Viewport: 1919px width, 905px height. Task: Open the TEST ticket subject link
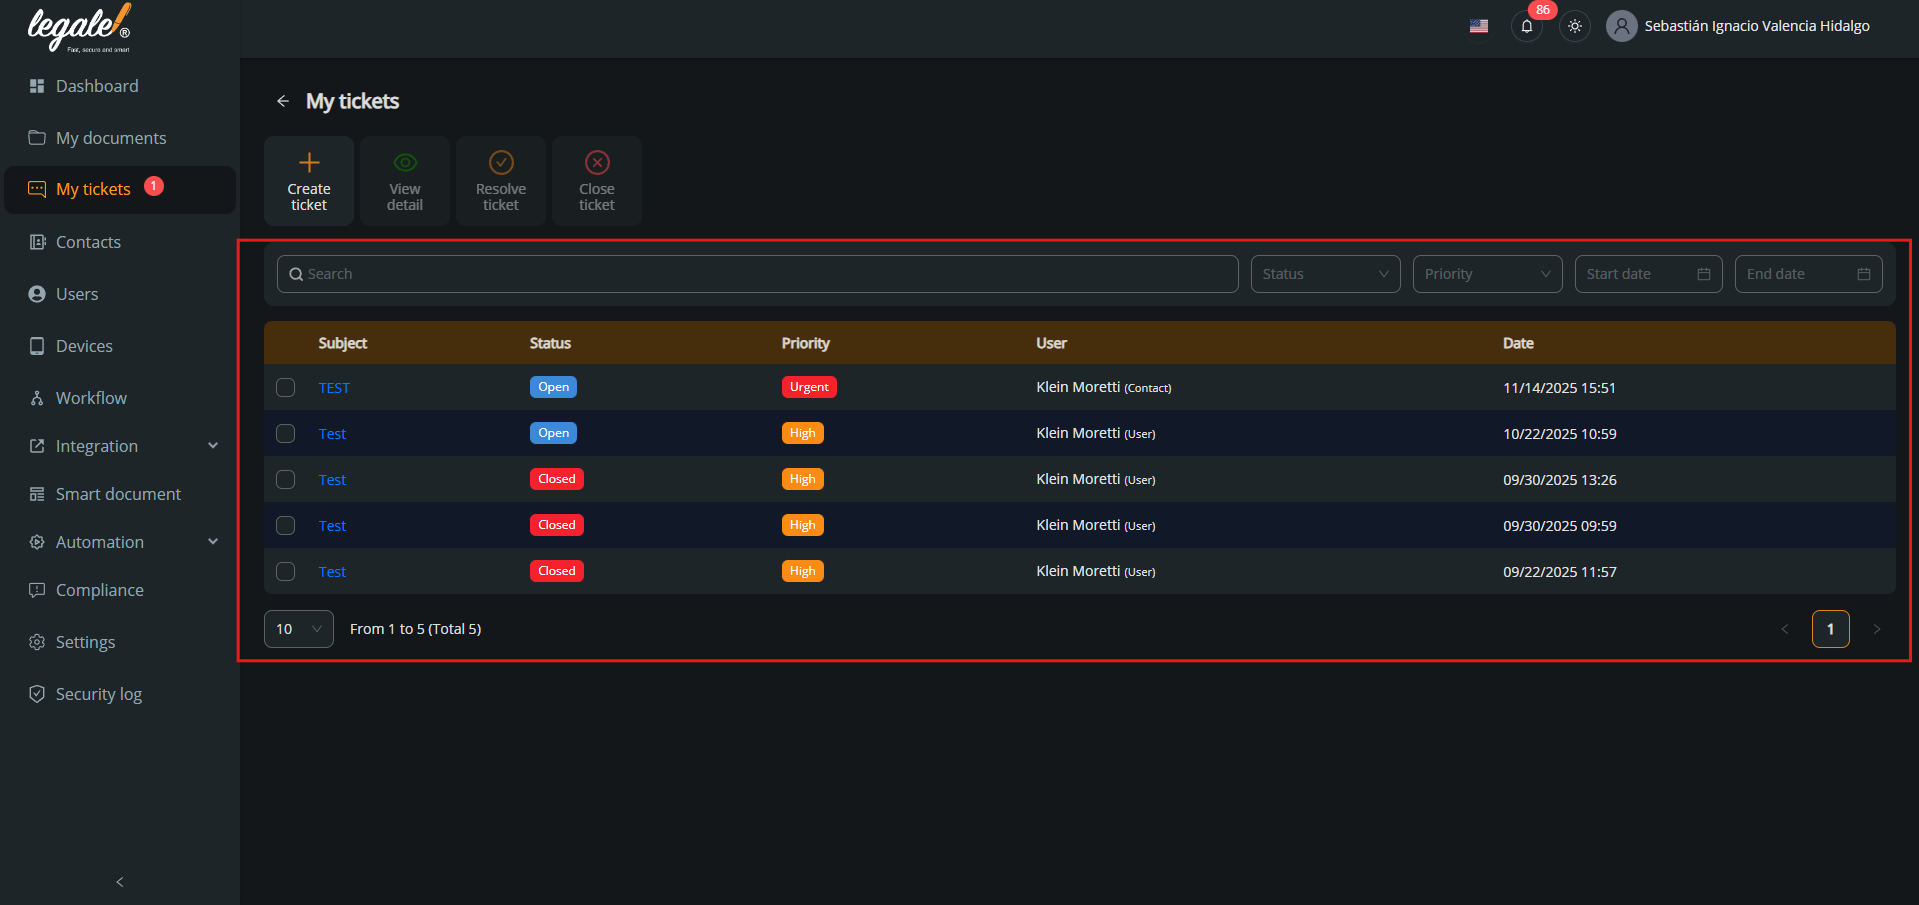coord(334,388)
